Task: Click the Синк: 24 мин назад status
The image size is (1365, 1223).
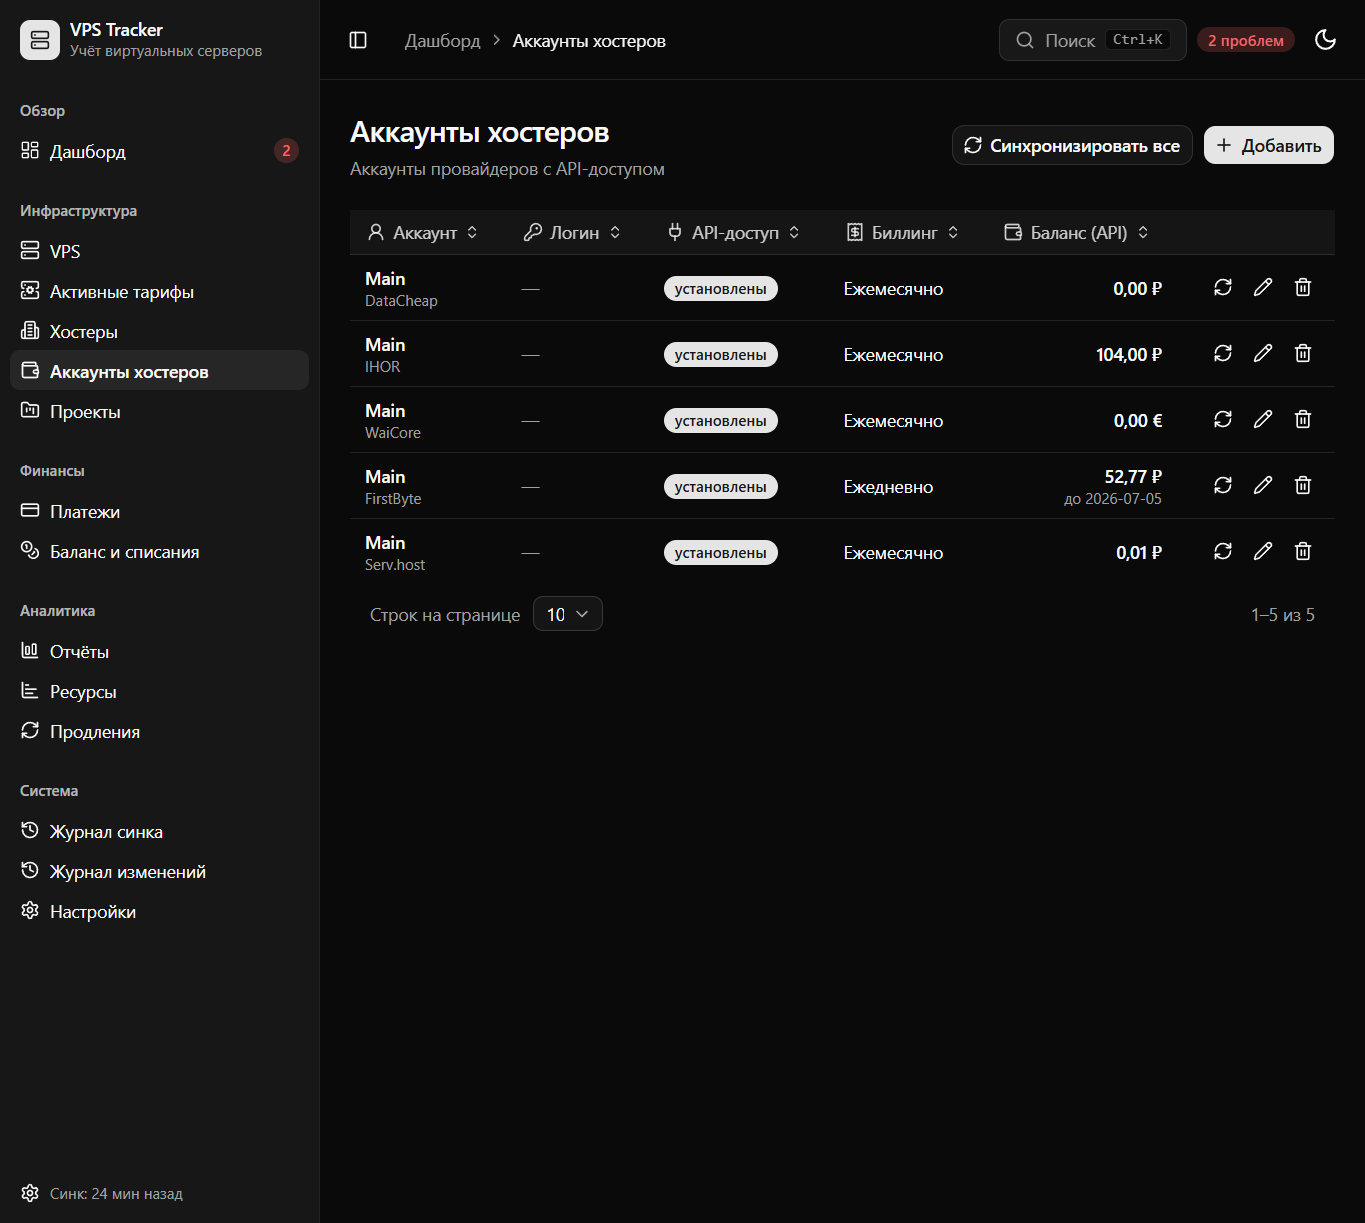Action: tap(116, 1193)
